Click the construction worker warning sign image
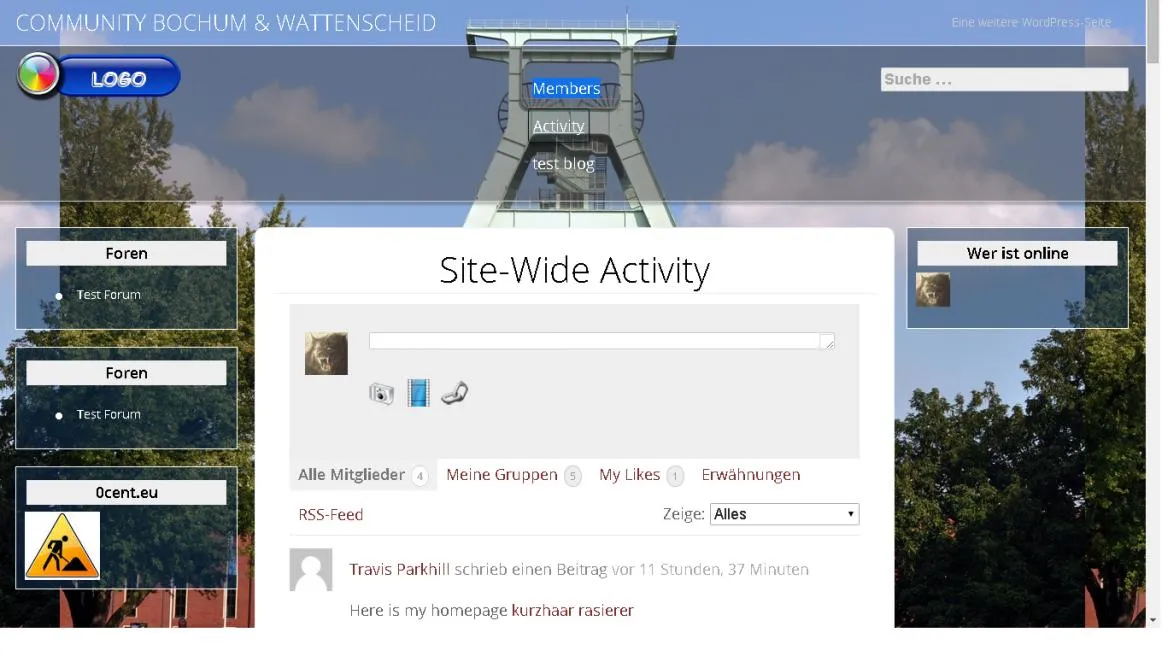This screenshot has width=1162, height=656. (62, 545)
